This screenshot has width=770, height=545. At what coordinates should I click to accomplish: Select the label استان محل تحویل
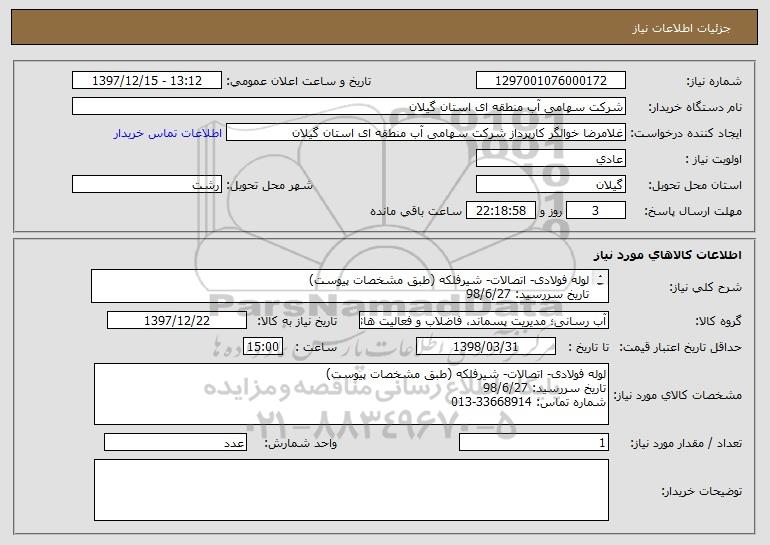[x=695, y=185]
